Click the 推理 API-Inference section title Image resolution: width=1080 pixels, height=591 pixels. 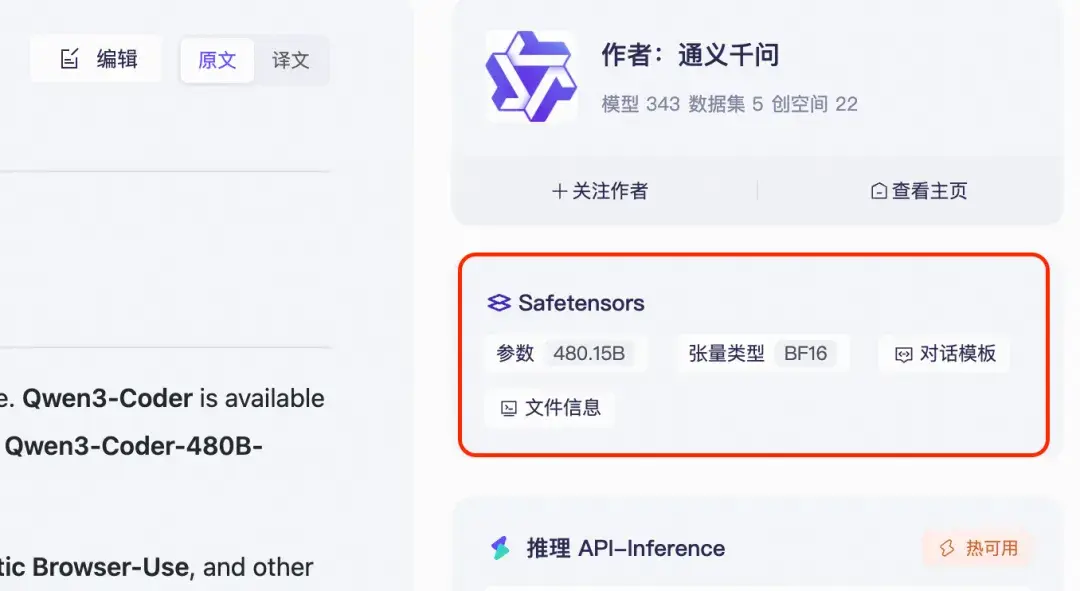pos(625,548)
